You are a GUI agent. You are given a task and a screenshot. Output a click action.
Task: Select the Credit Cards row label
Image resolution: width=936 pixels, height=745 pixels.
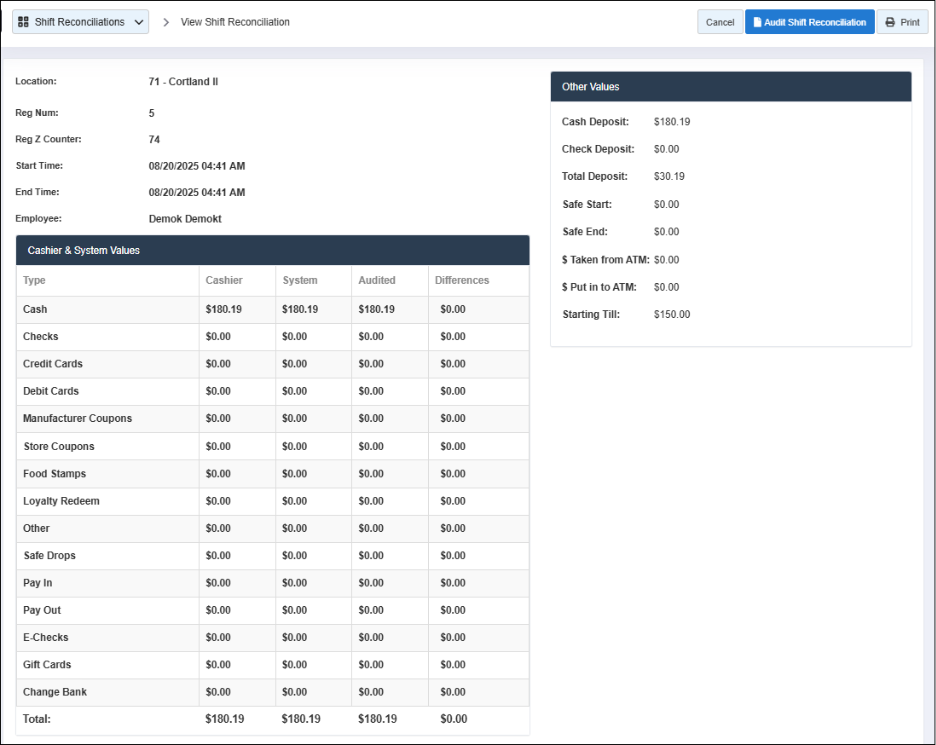pyautogui.click(x=53, y=364)
